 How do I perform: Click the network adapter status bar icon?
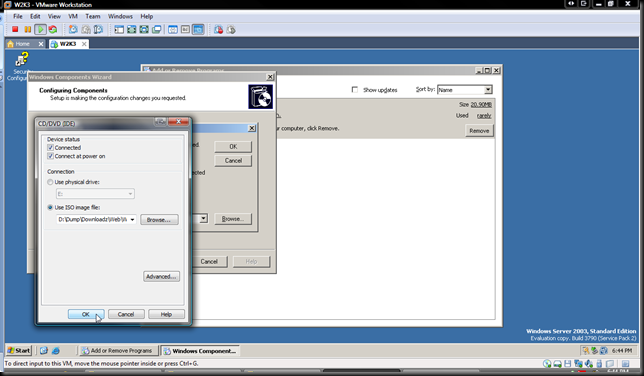pos(578,364)
